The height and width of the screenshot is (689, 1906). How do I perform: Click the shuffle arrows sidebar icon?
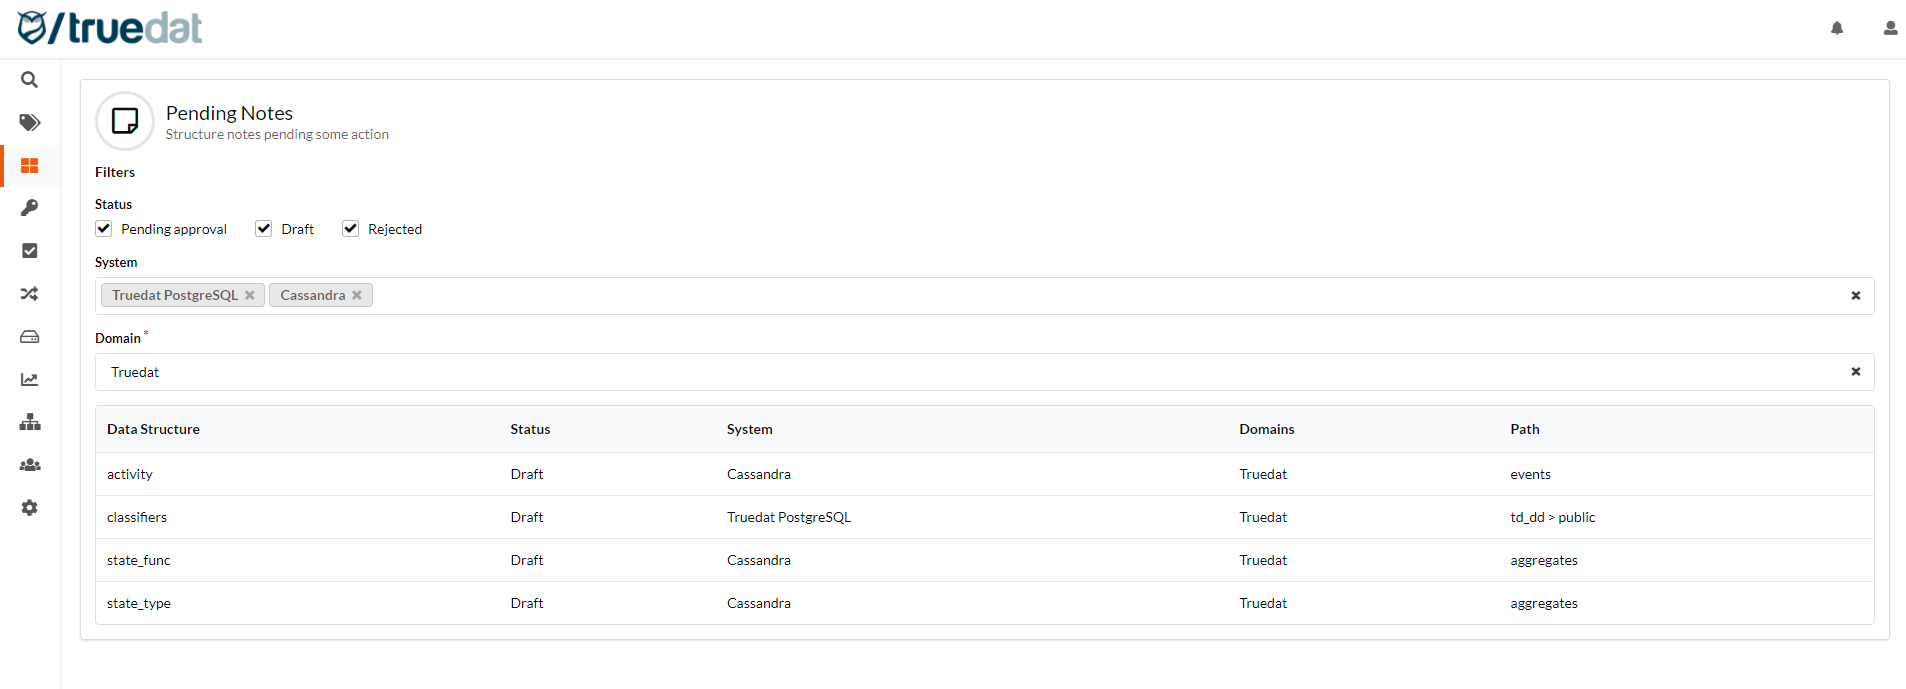pyautogui.click(x=30, y=294)
